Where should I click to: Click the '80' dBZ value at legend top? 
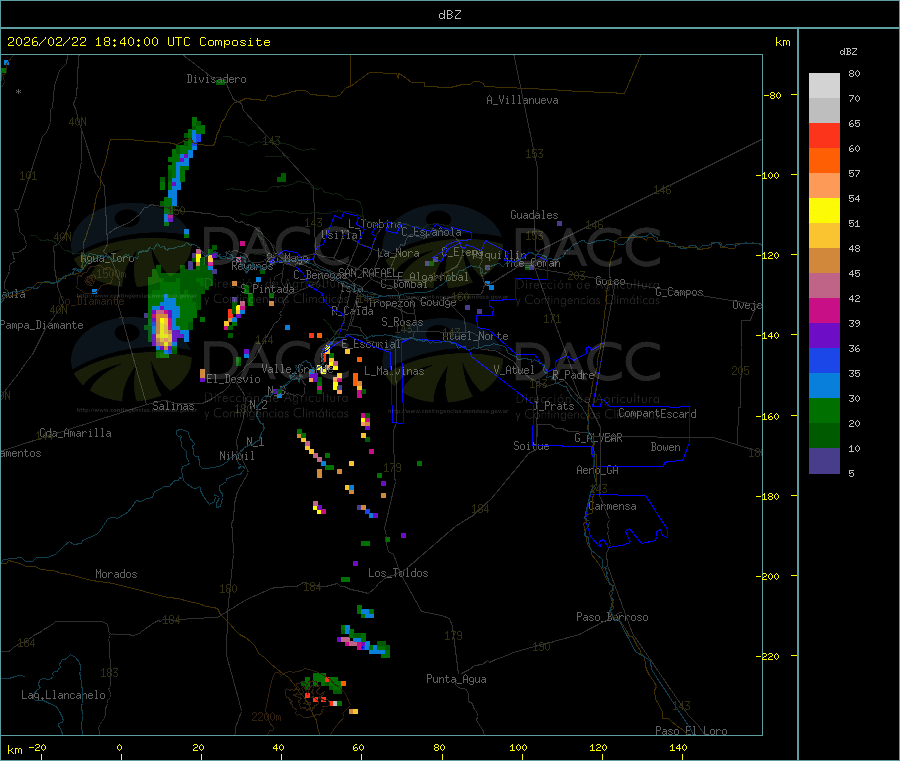tap(854, 73)
